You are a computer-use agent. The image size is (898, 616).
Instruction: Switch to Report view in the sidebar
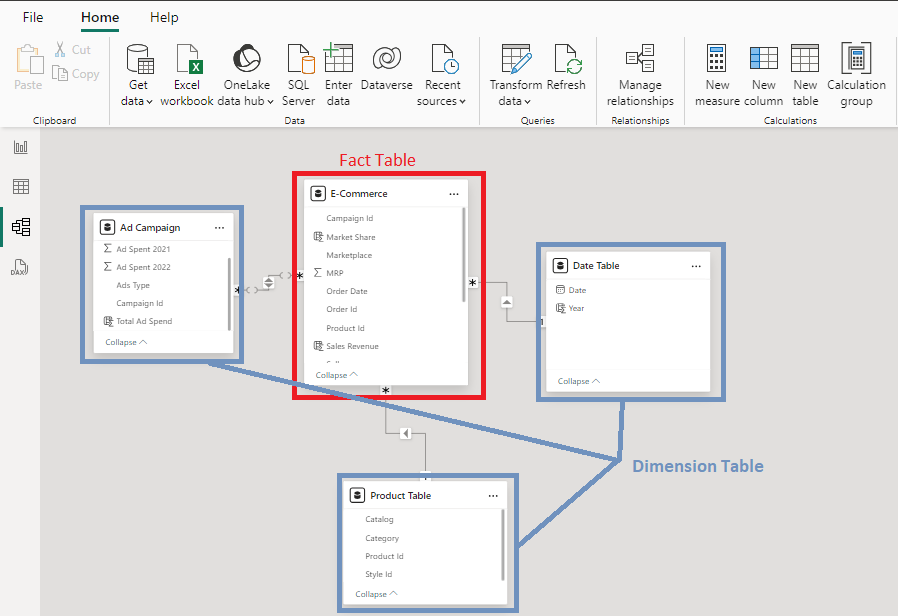tap(20, 146)
